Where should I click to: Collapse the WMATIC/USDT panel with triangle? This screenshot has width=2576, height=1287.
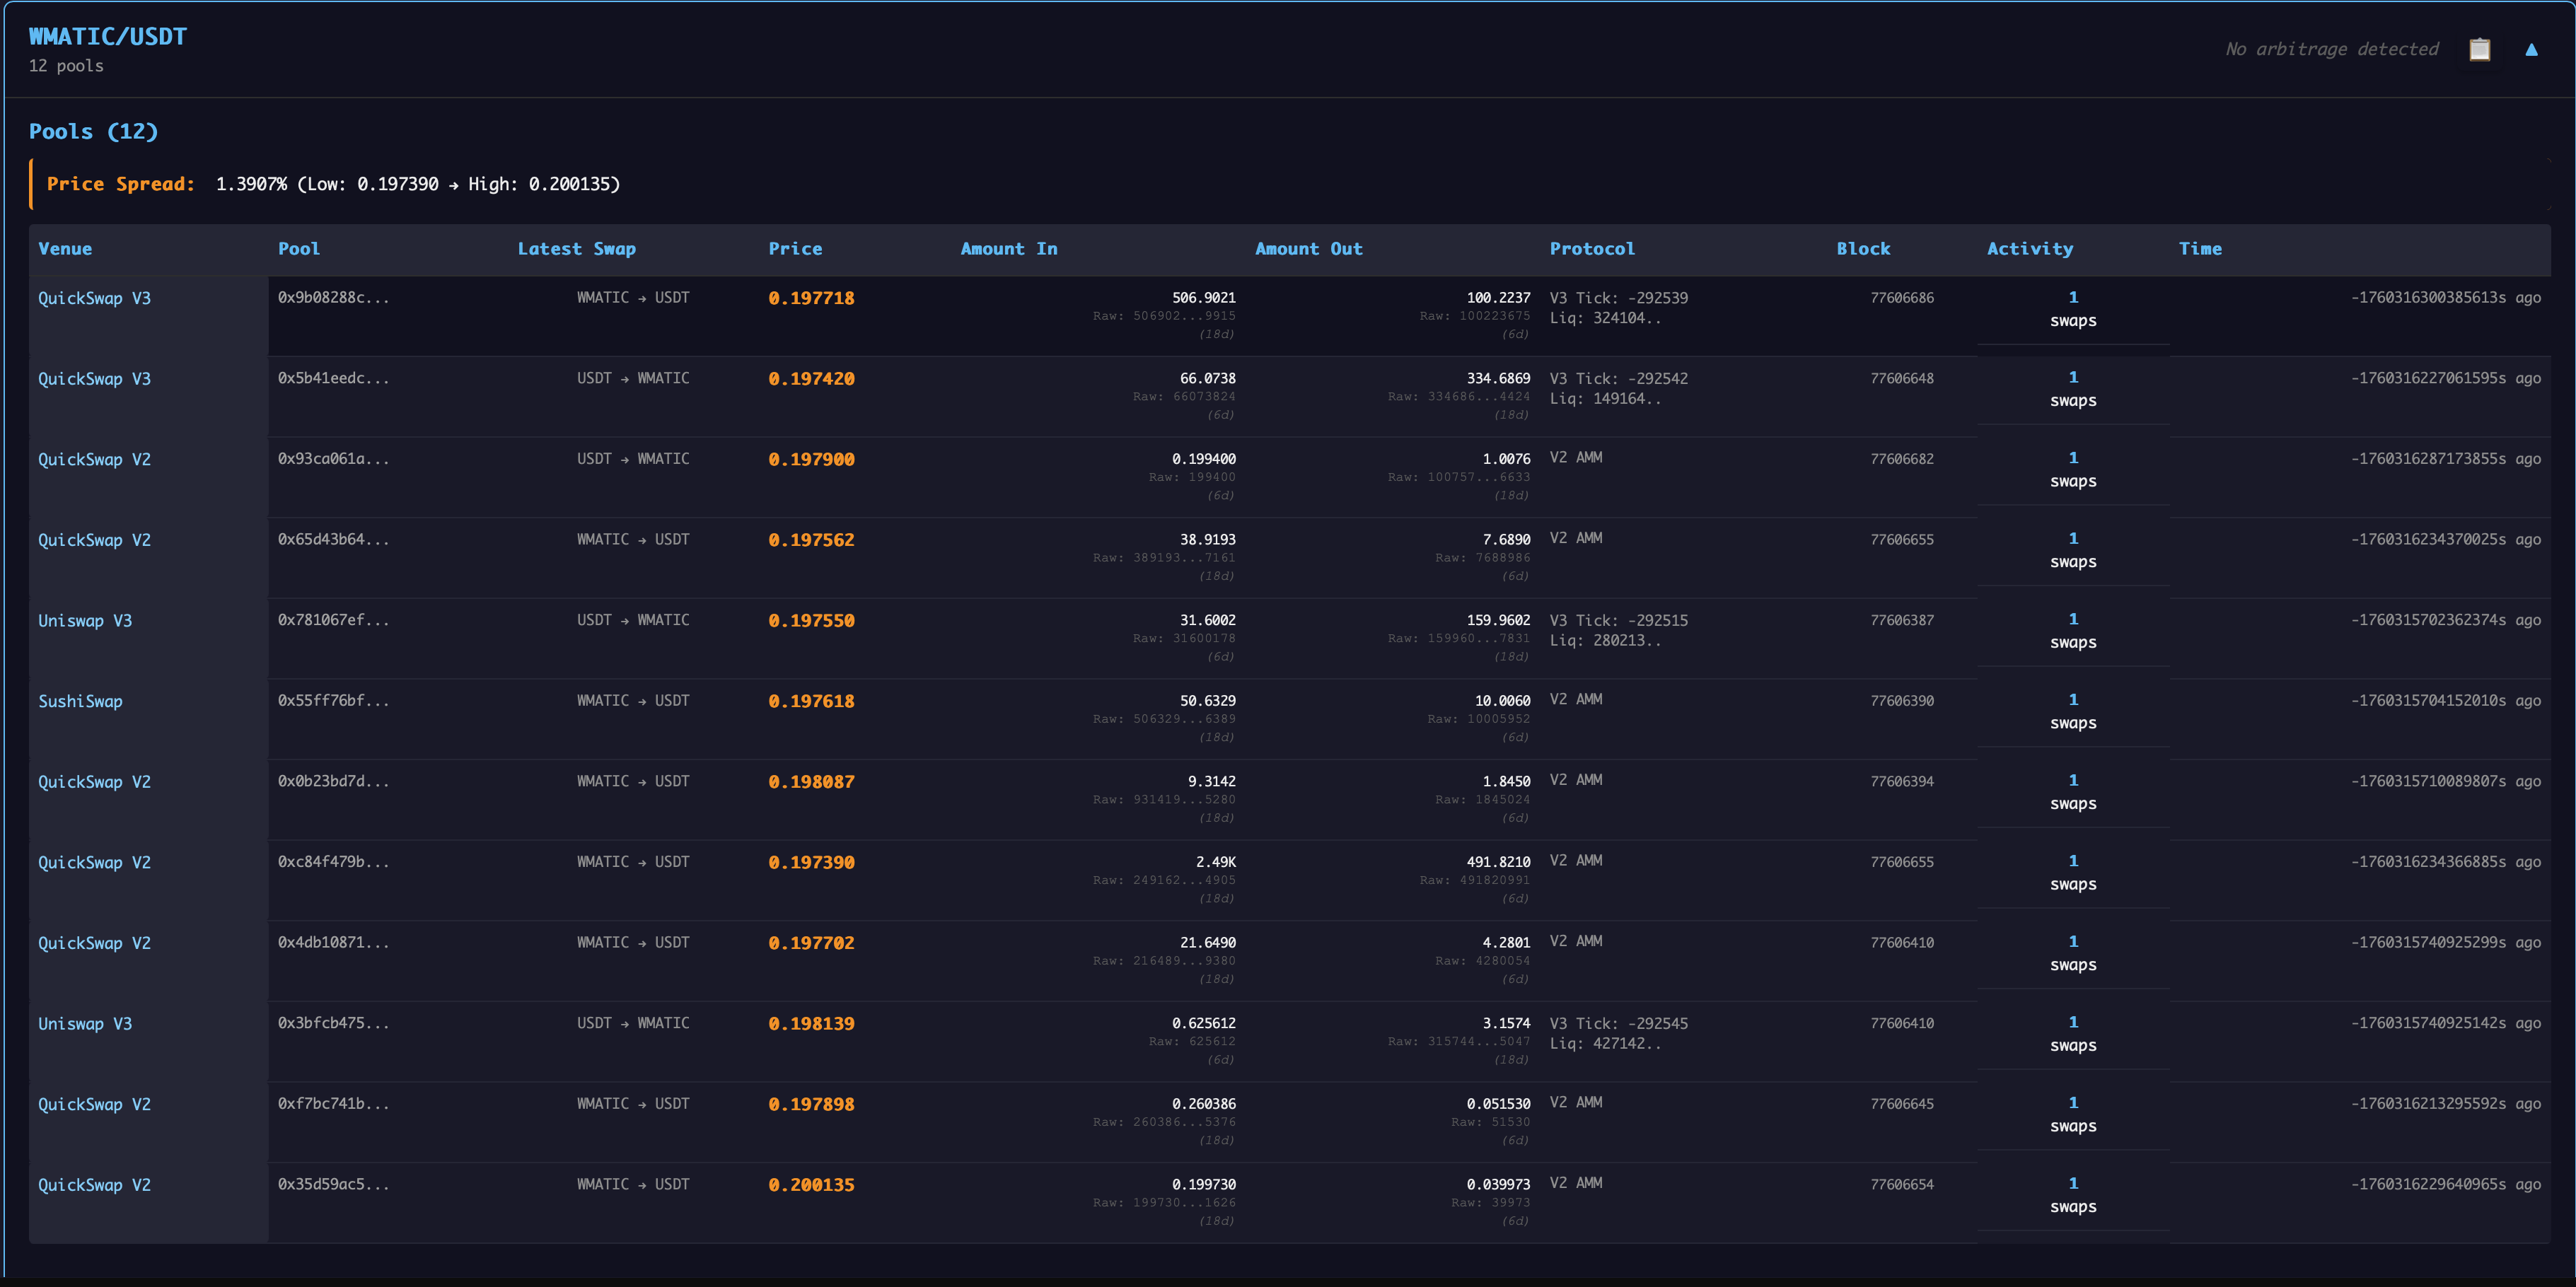2531,49
